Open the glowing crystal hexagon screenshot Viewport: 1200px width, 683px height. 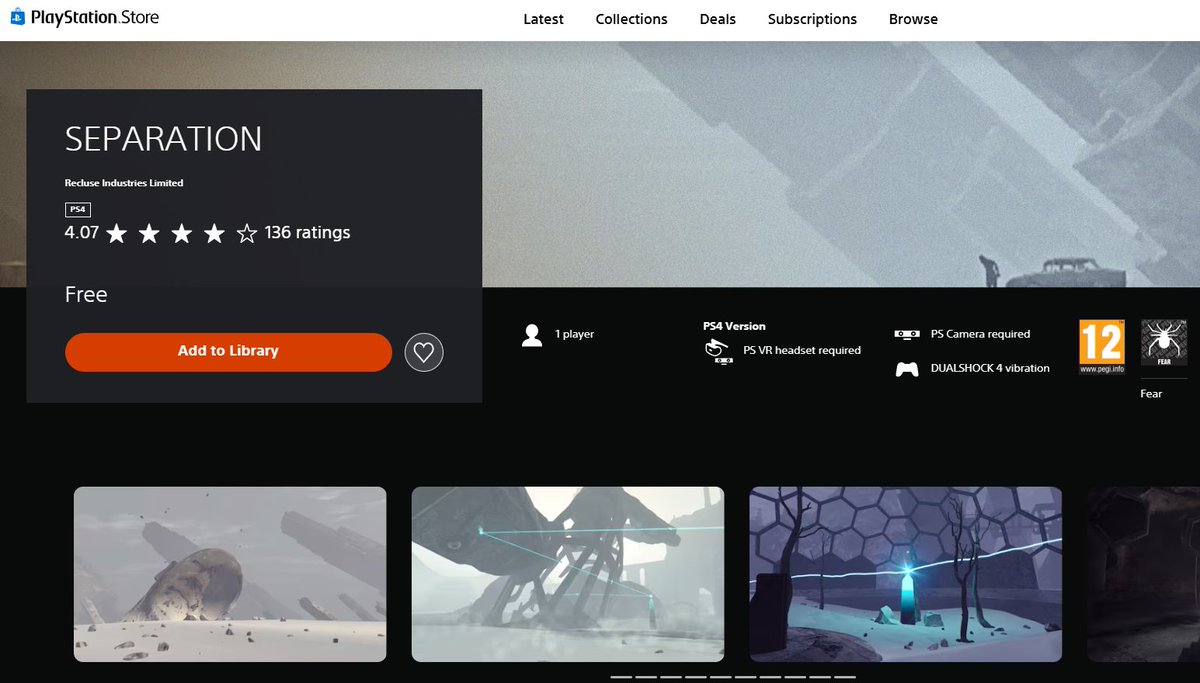pos(906,574)
